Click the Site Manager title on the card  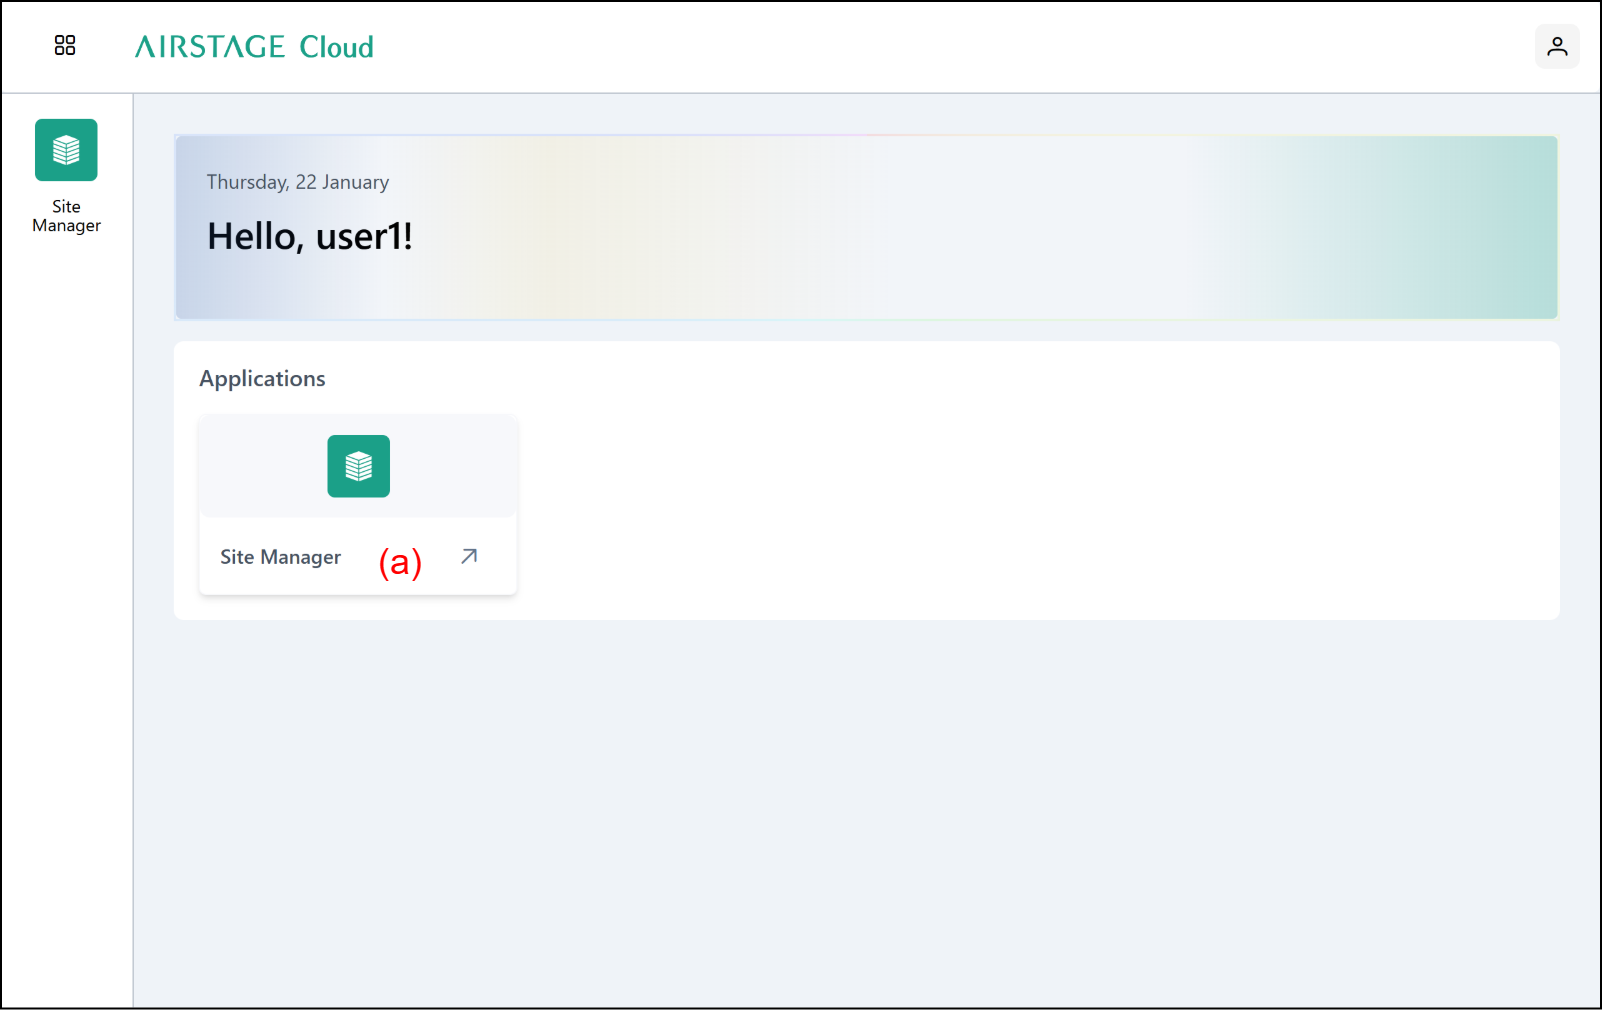[x=280, y=557]
